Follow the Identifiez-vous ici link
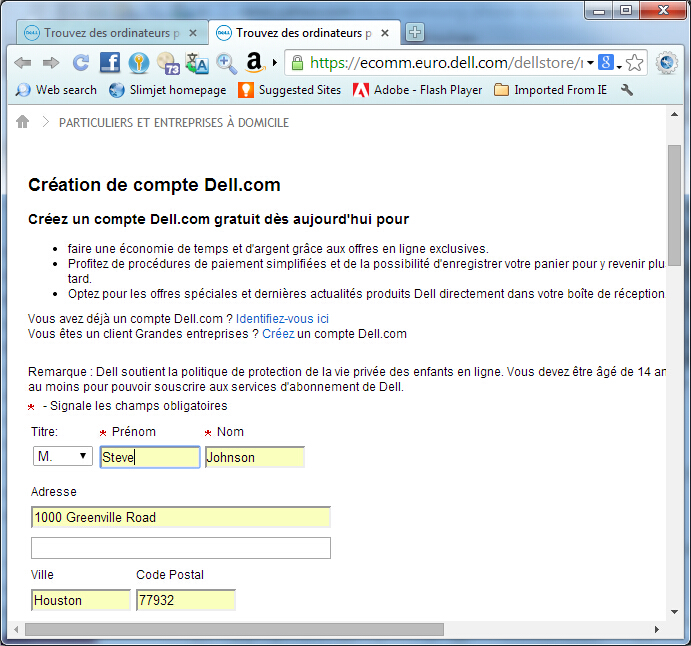This screenshot has width=691, height=646. point(282,319)
